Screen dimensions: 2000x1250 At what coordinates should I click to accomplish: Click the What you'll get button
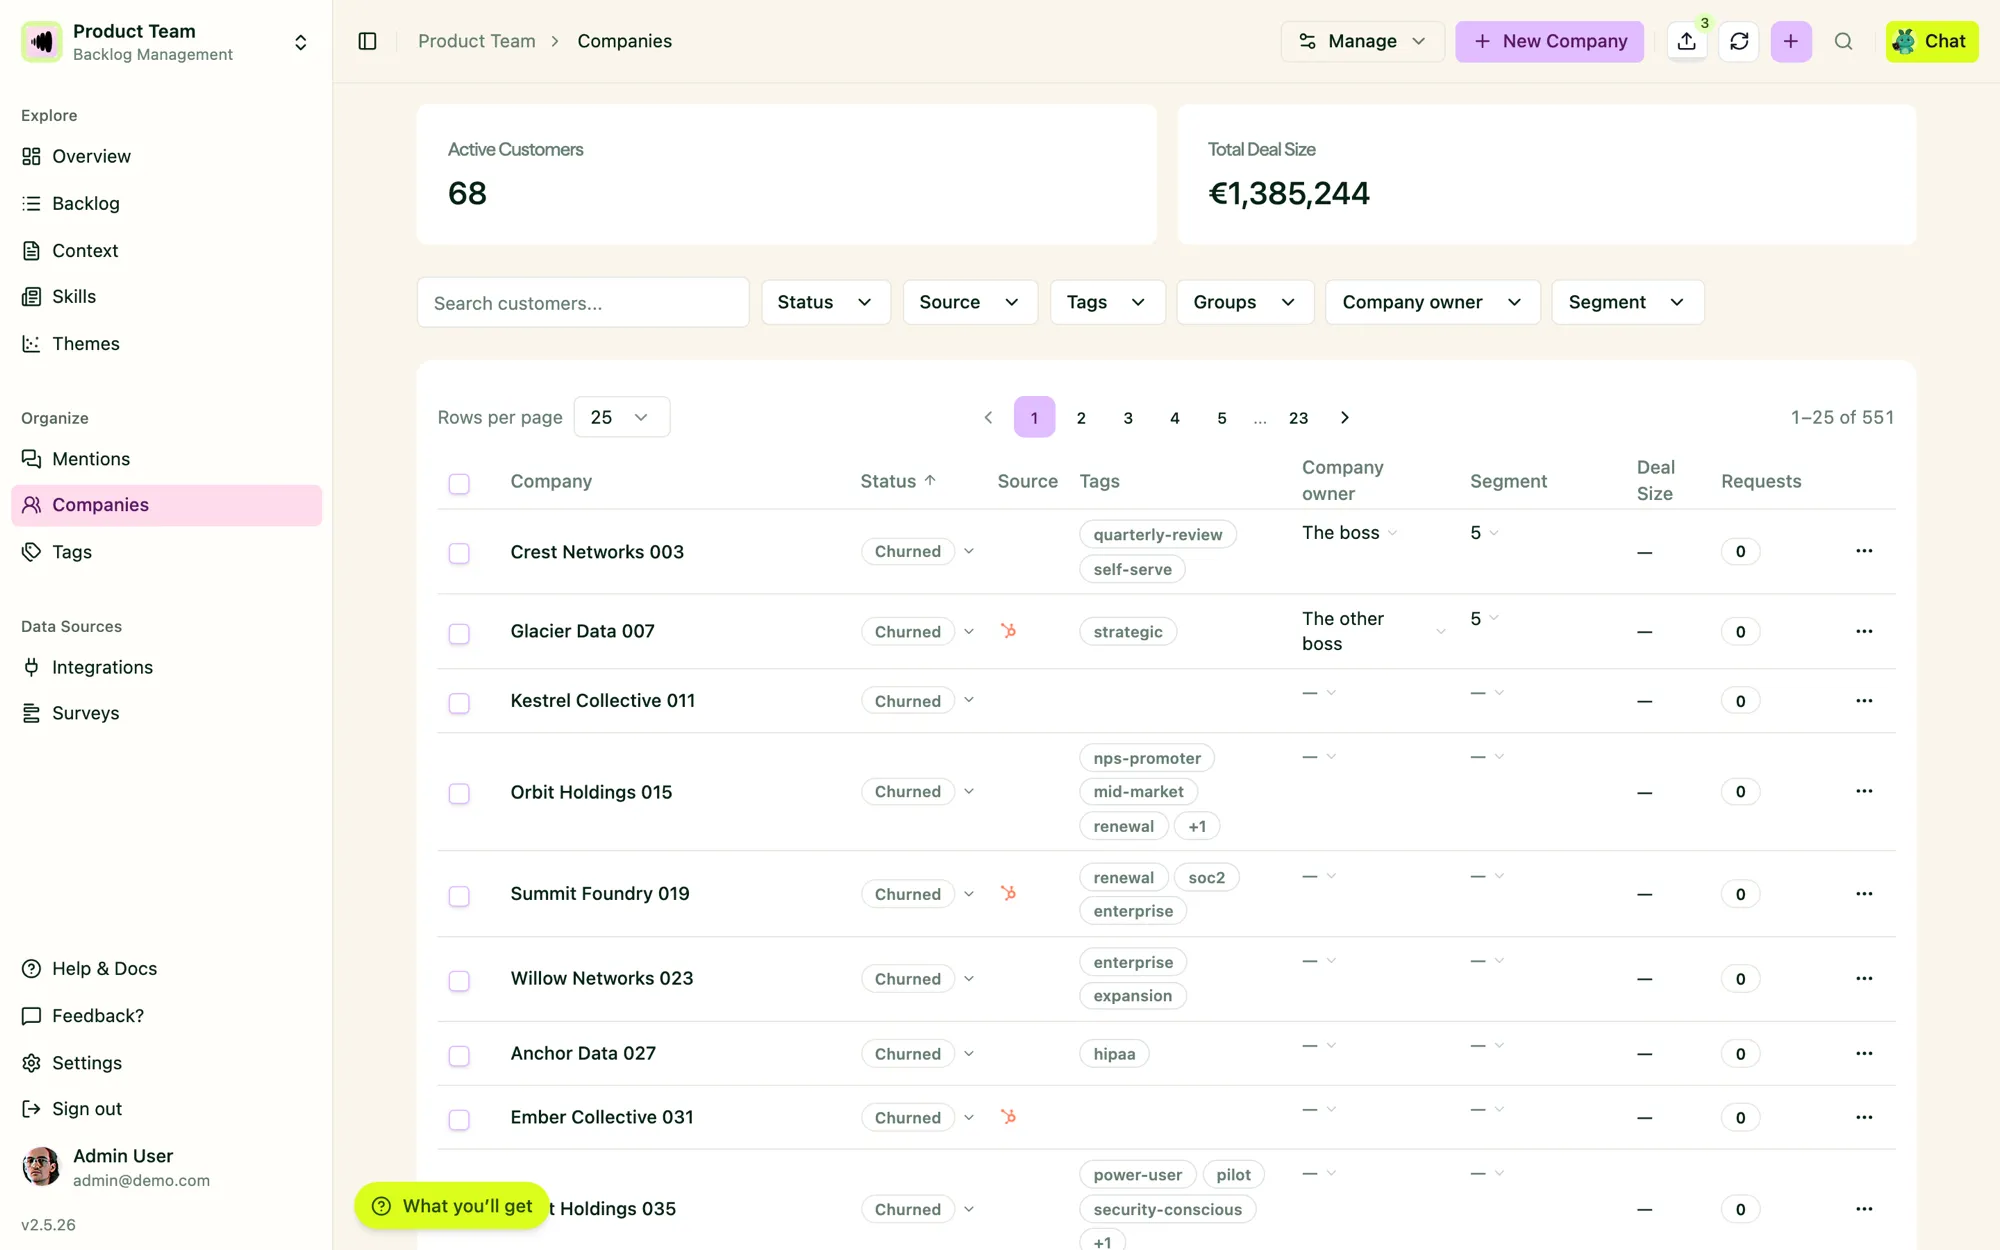pyautogui.click(x=452, y=1206)
